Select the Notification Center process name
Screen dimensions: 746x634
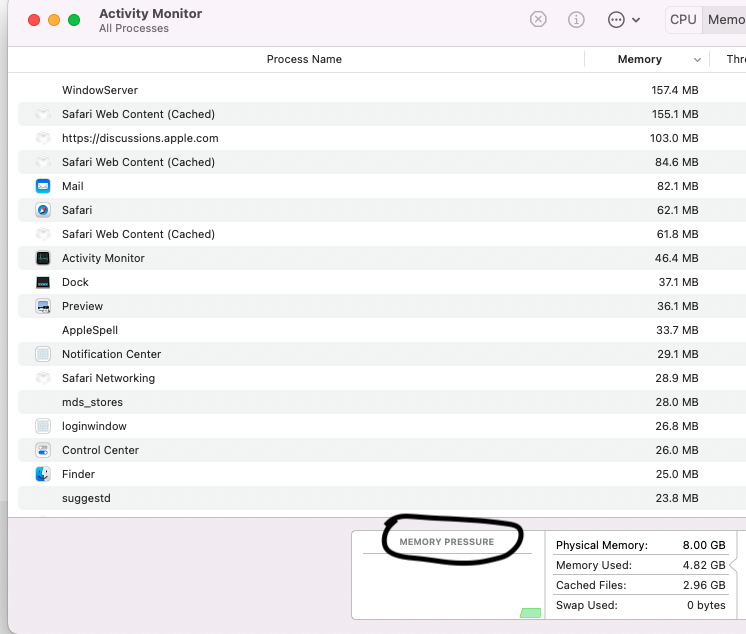(x=111, y=354)
